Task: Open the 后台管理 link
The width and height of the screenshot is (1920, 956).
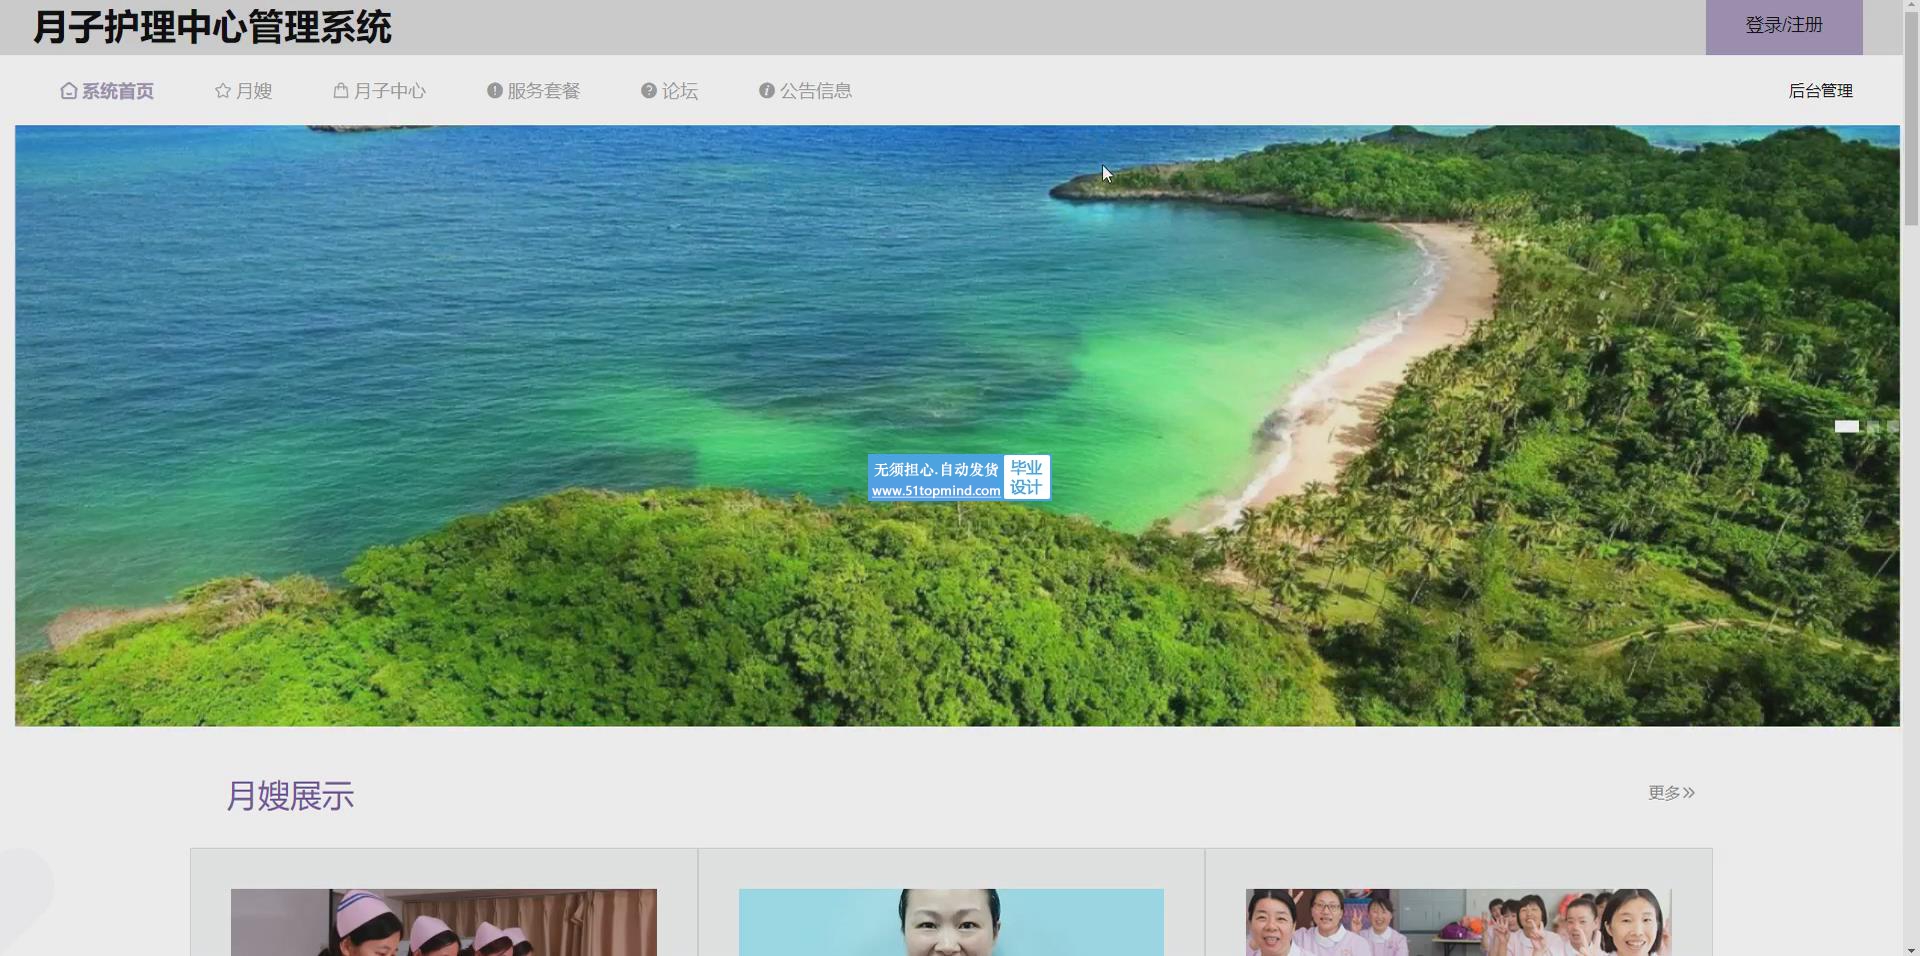Action: pos(1820,91)
